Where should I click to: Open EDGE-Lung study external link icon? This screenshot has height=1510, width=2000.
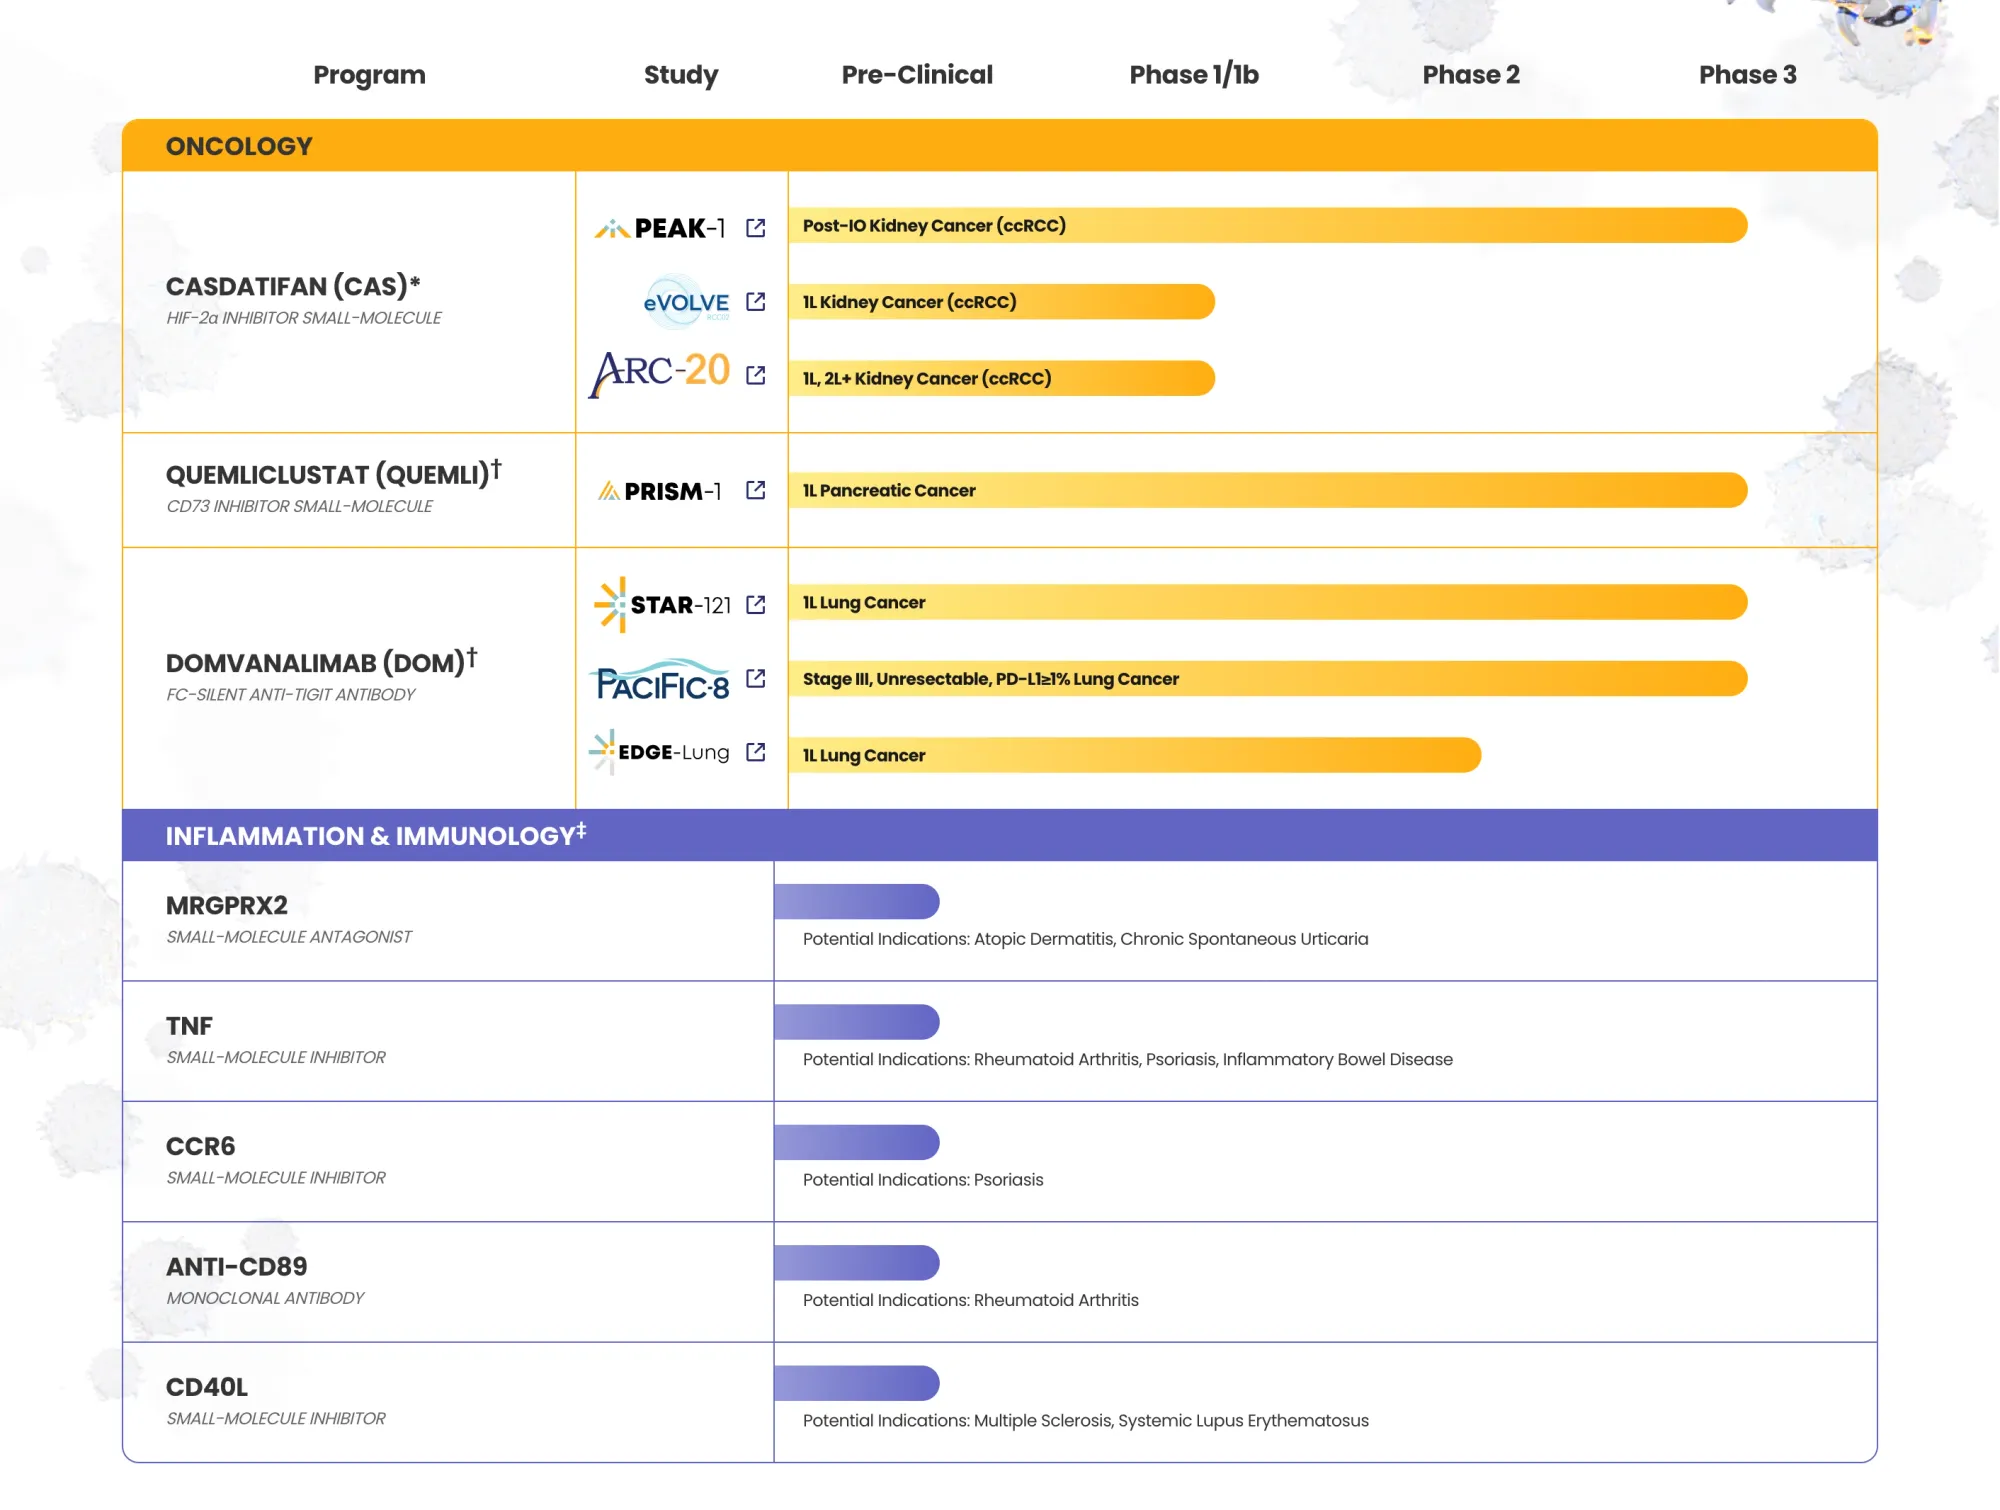[756, 752]
